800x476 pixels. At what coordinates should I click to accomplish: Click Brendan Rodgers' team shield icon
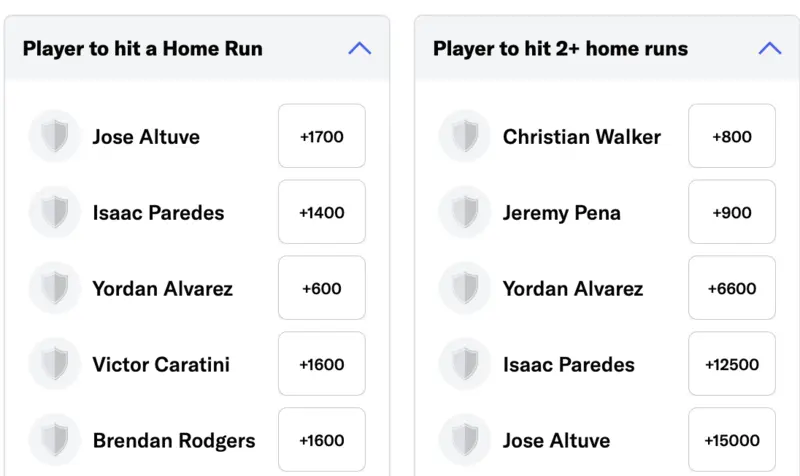(55, 440)
